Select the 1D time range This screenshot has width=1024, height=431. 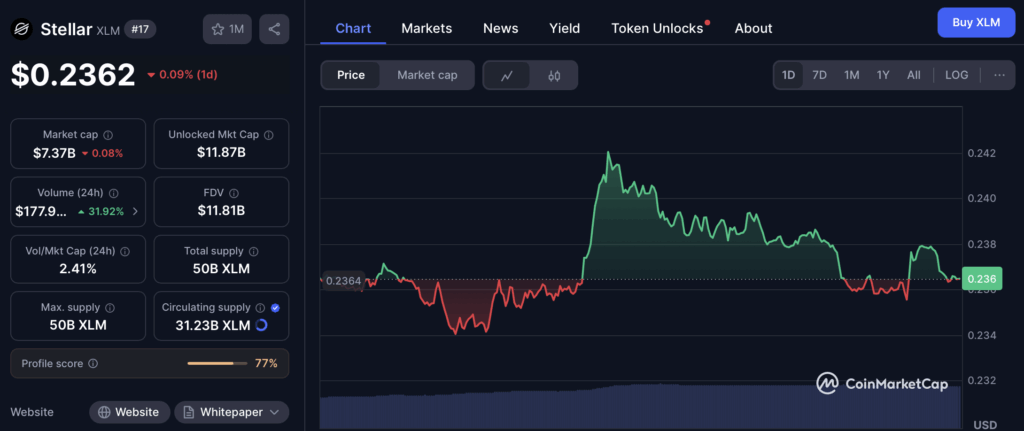click(789, 75)
